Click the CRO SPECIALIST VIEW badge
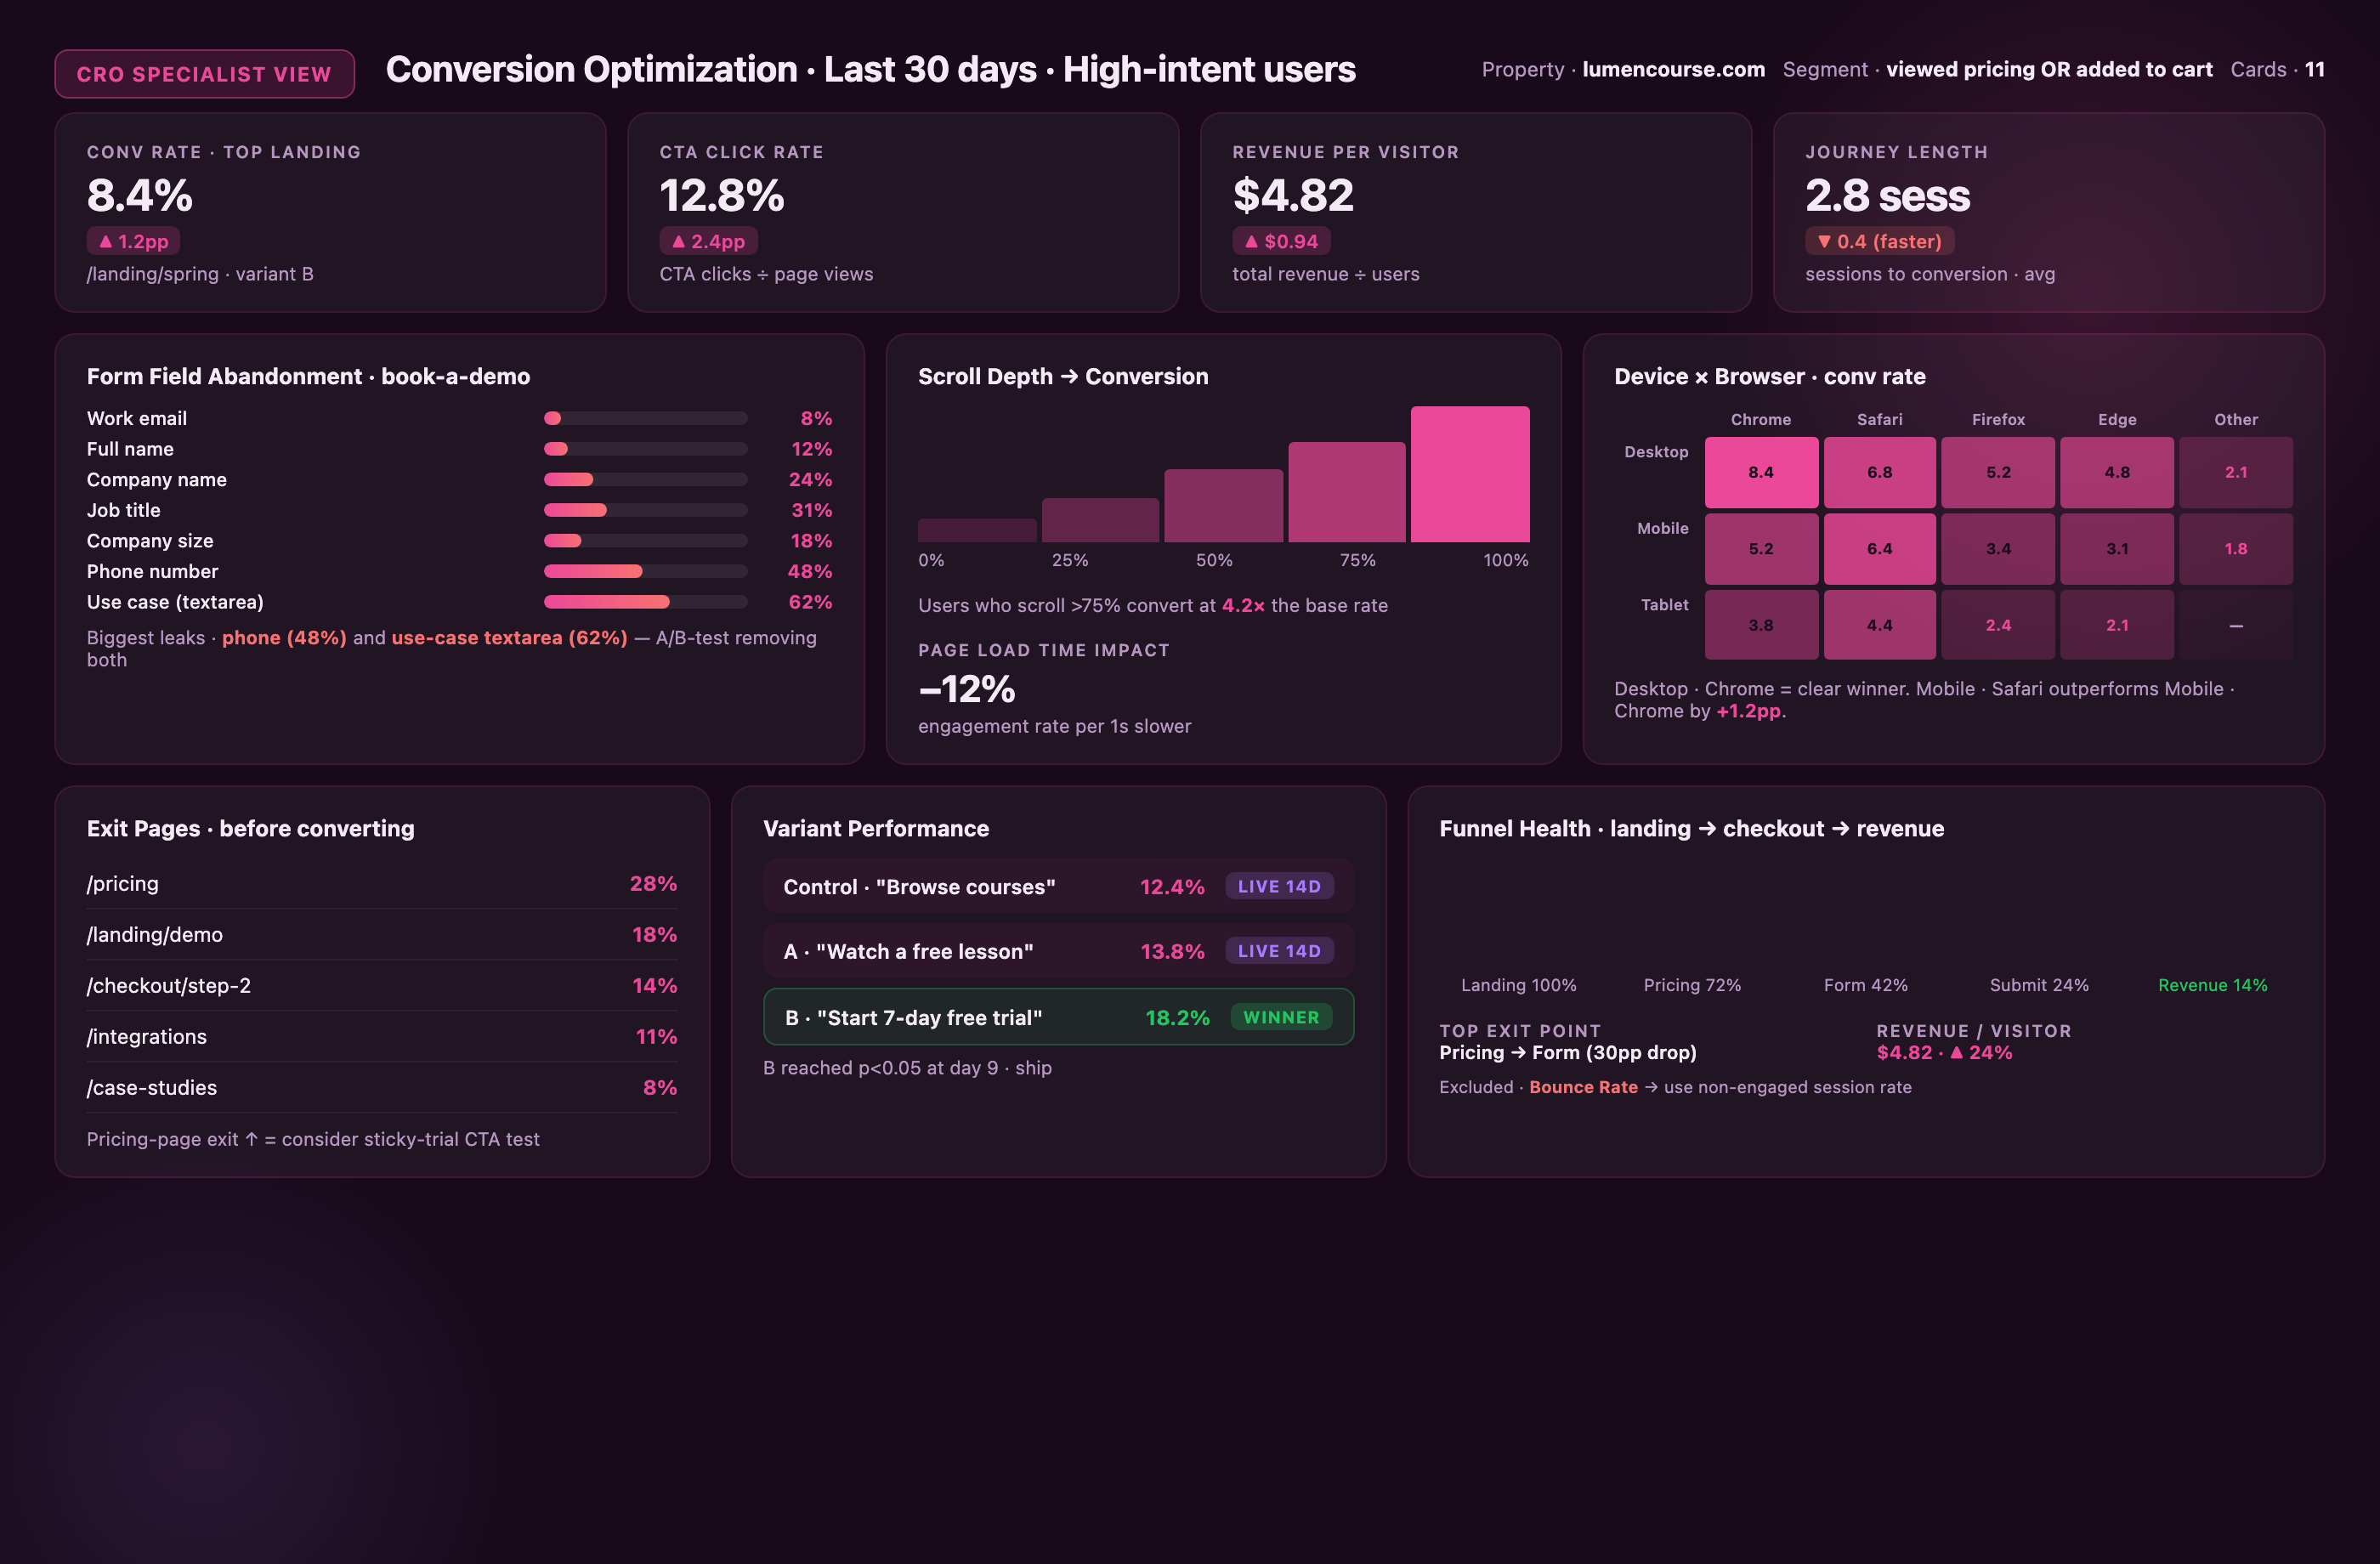The image size is (2380, 1564). (204, 74)
